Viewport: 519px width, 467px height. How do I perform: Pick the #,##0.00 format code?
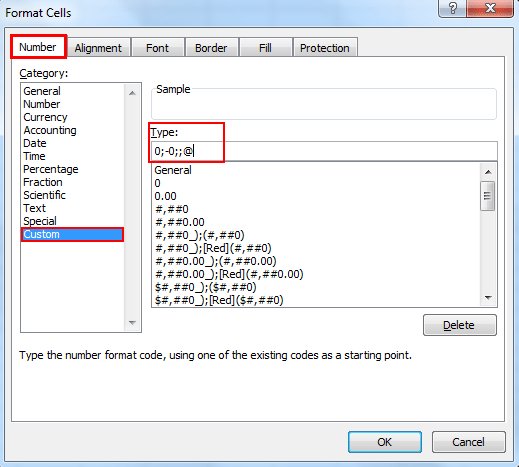tap(180, 222)
